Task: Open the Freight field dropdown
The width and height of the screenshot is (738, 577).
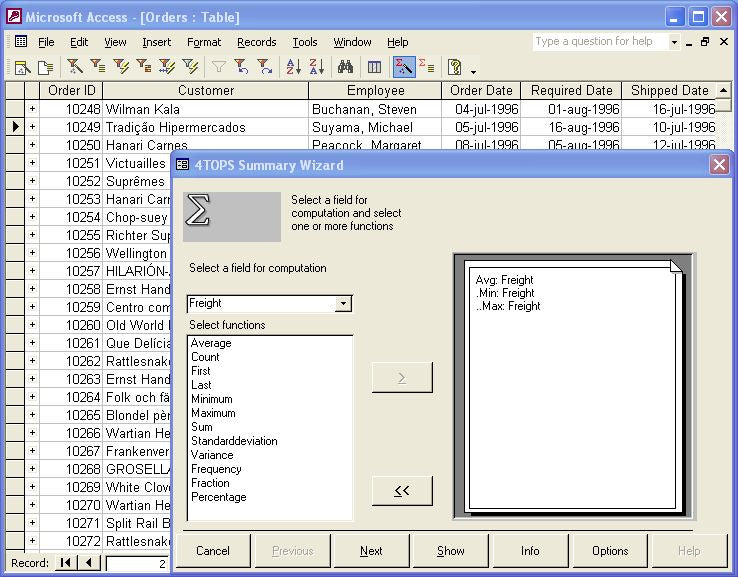Action: [x=343, y=303]
